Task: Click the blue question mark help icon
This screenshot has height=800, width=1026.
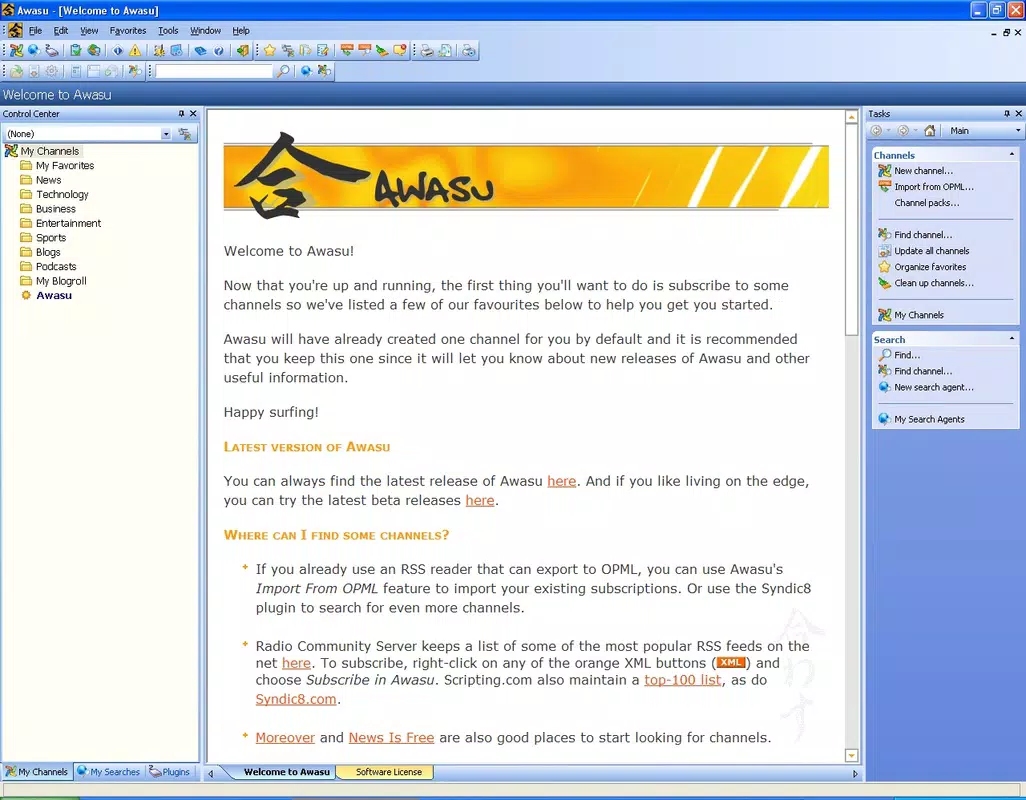Action: 219,50
